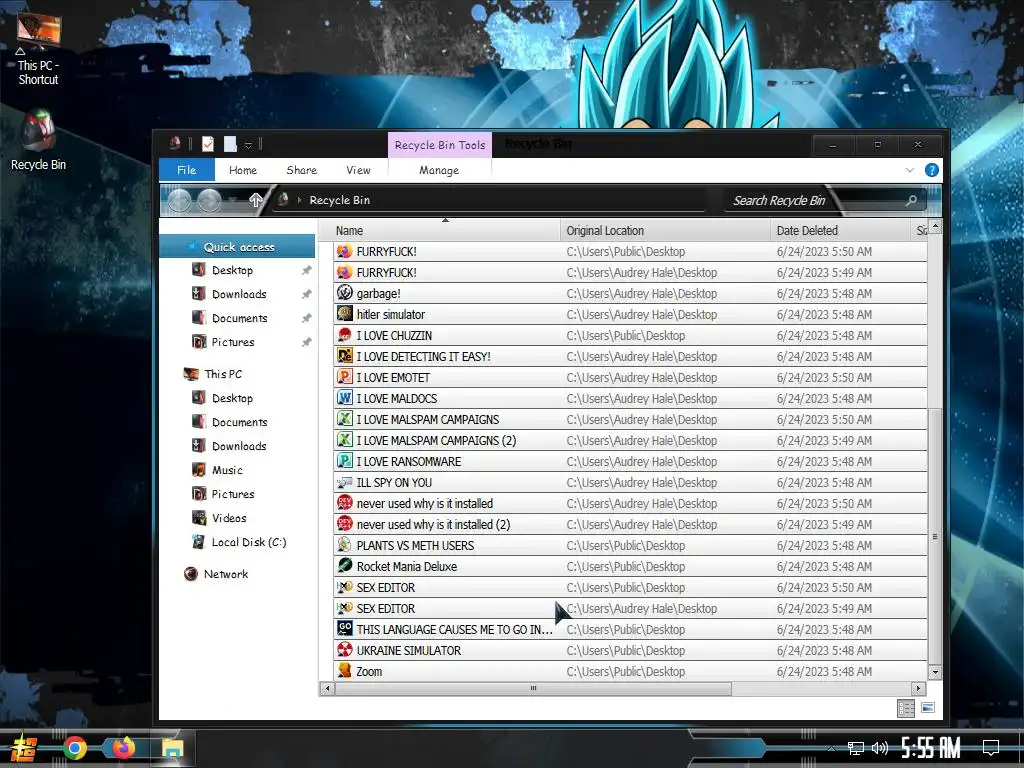
Task: Expand the address bar chevron before Recycle Bin
Action: click(x=300, y=200)
